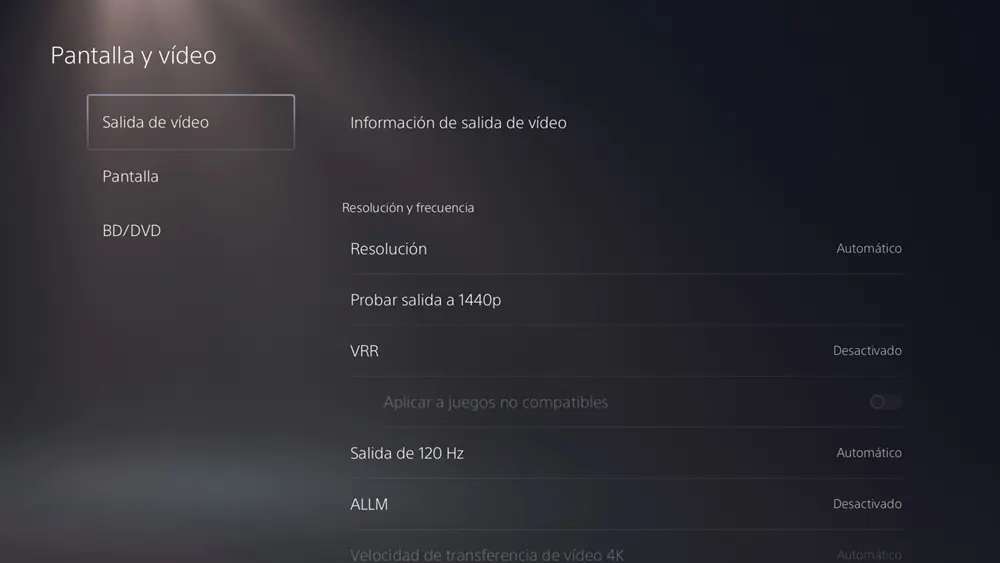Open the VRR option
The image size is (1000, 563).
coord(627,351)
